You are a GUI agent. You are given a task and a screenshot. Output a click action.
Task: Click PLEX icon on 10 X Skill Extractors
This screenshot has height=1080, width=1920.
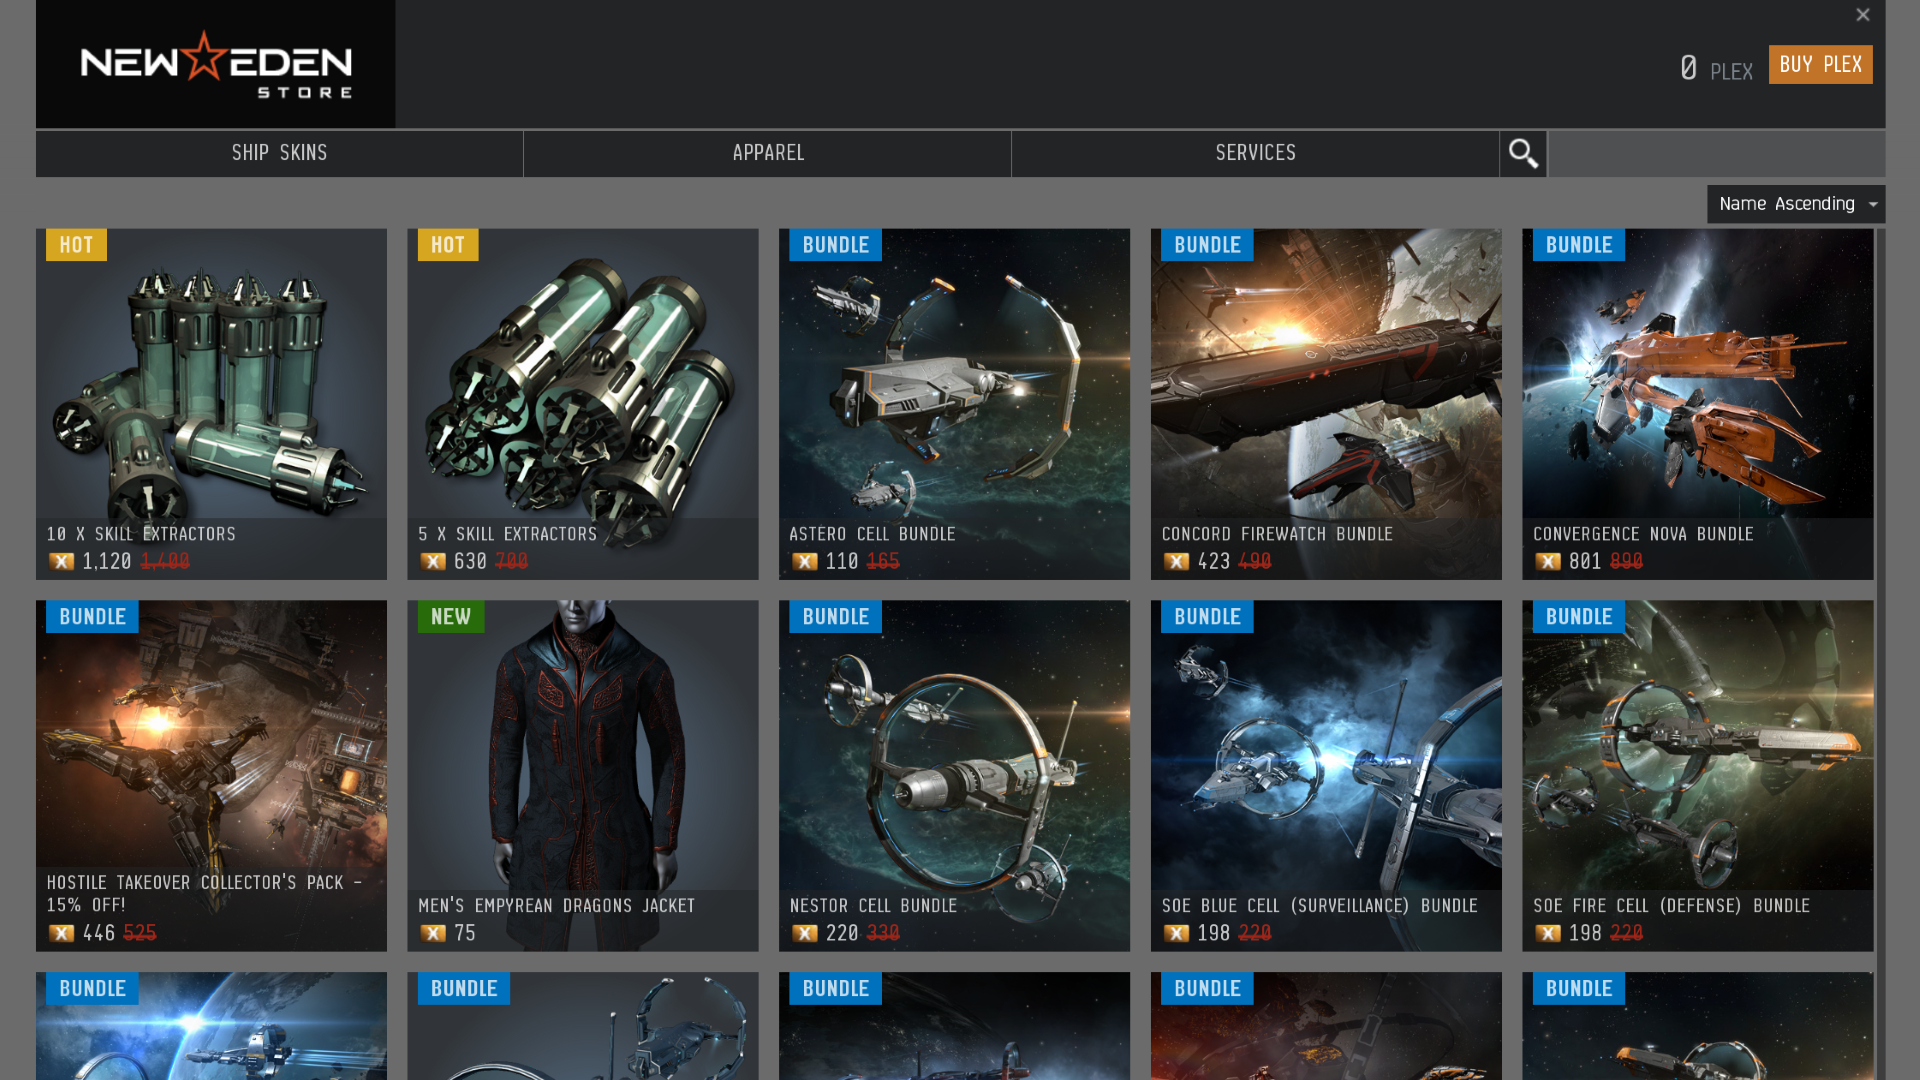pos(62,562)
